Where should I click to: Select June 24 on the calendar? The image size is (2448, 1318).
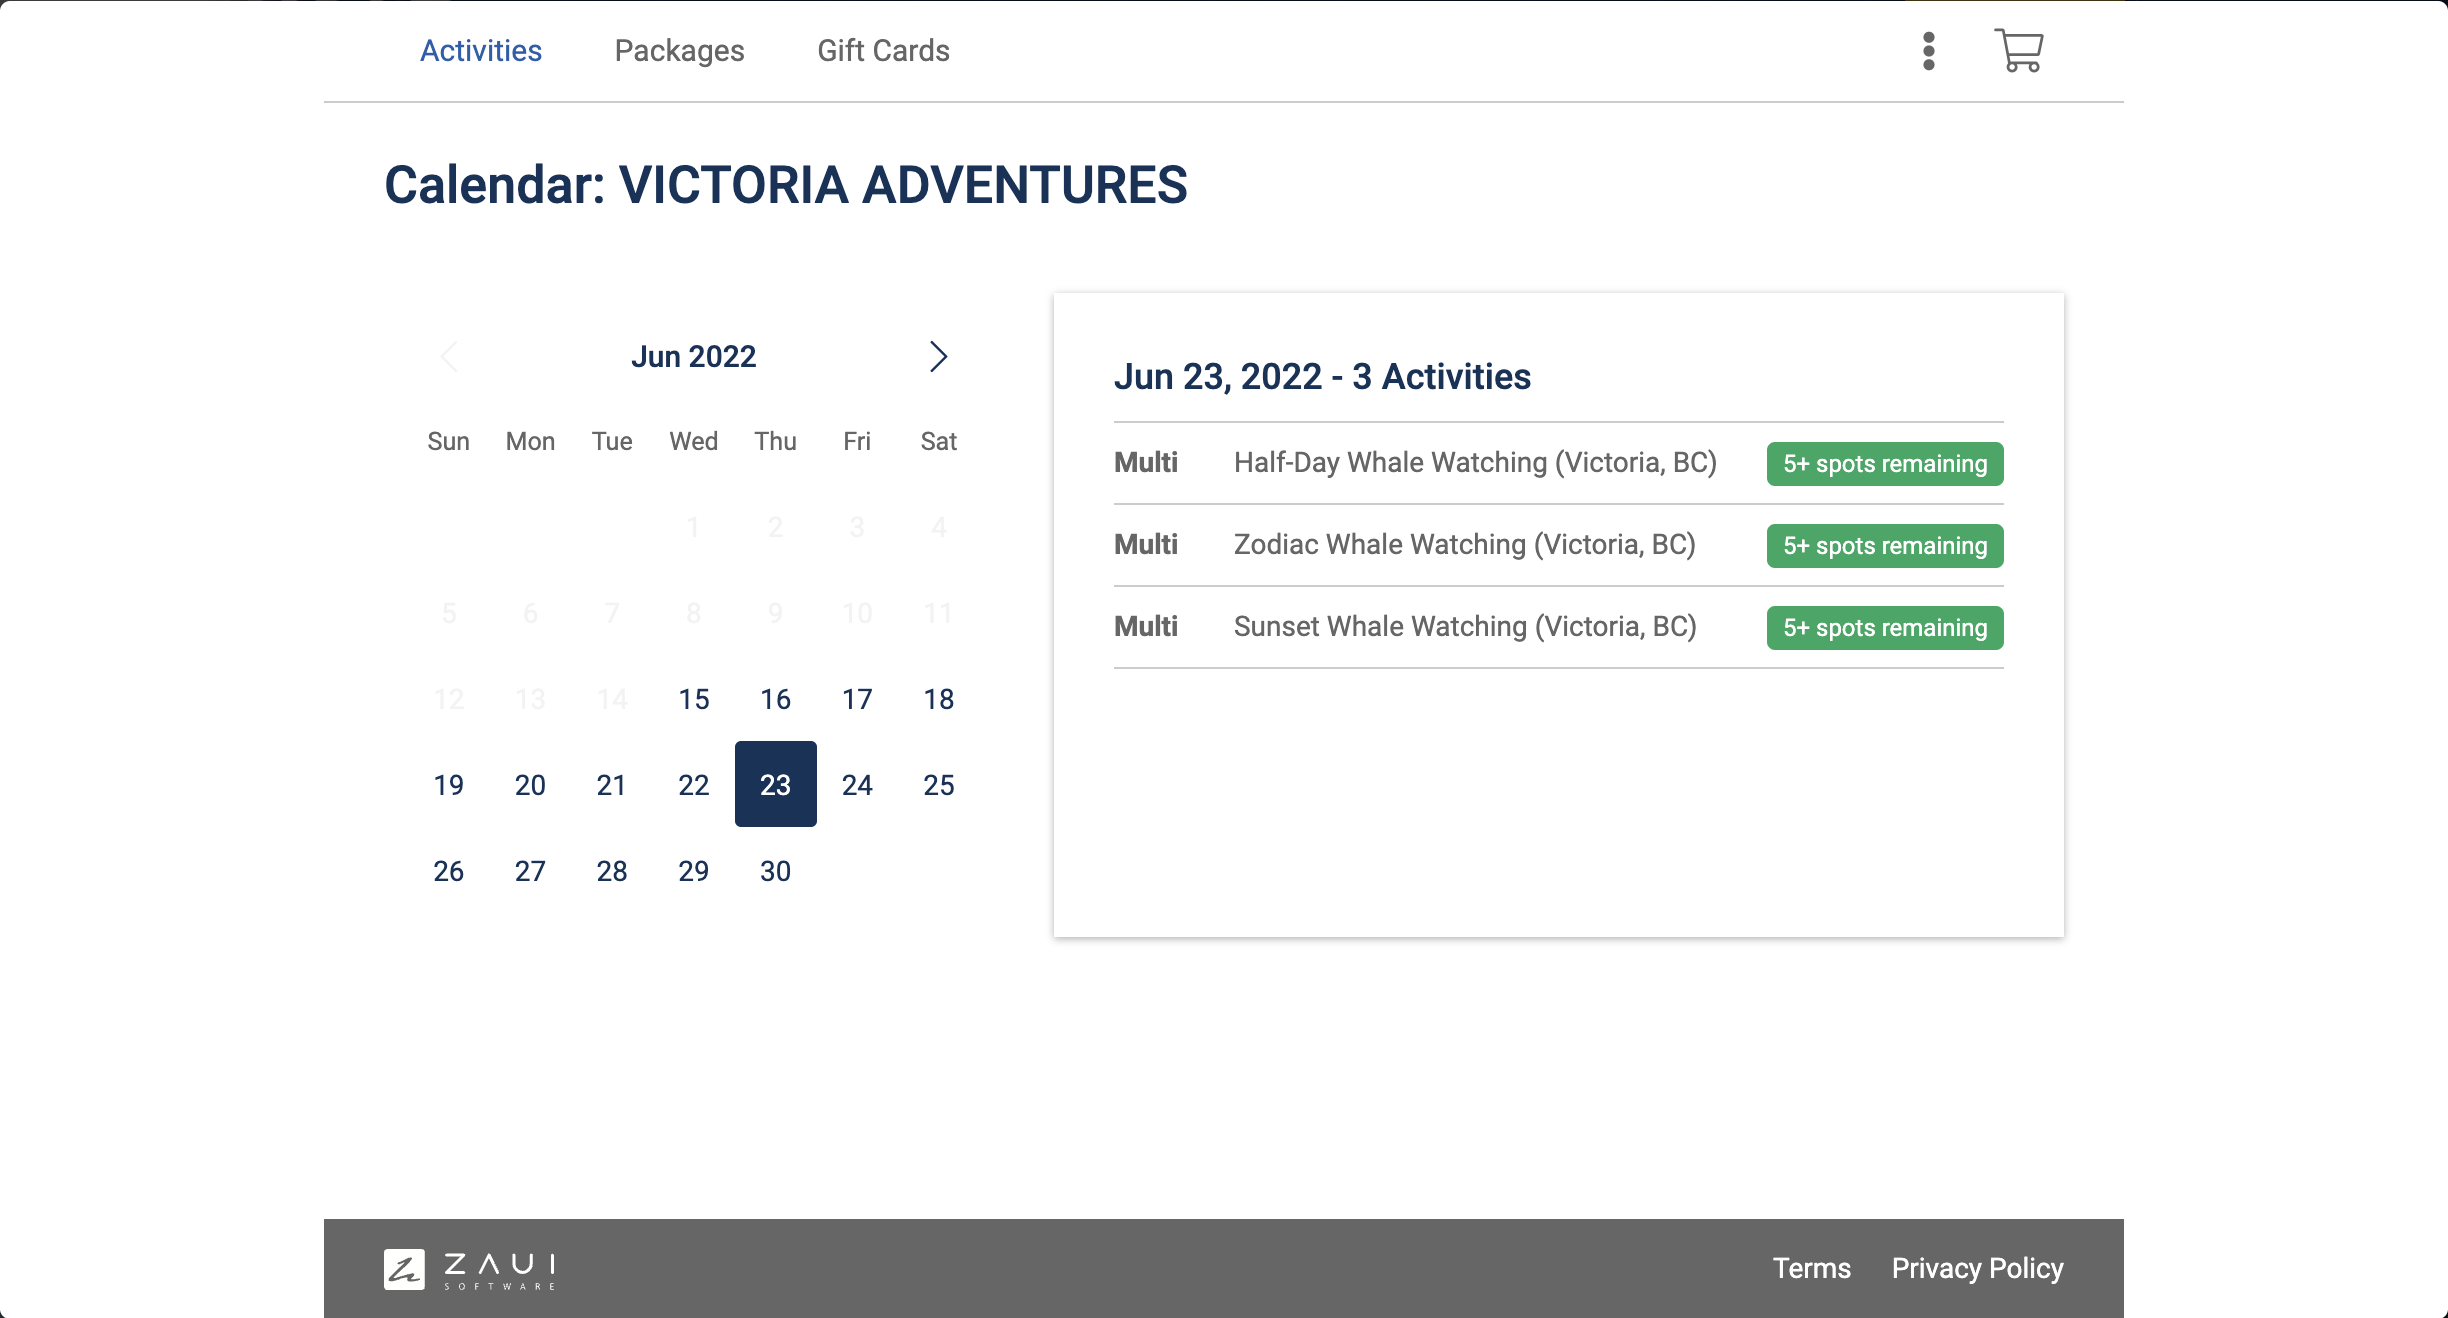pyautogui.click(x=857, y=785)
